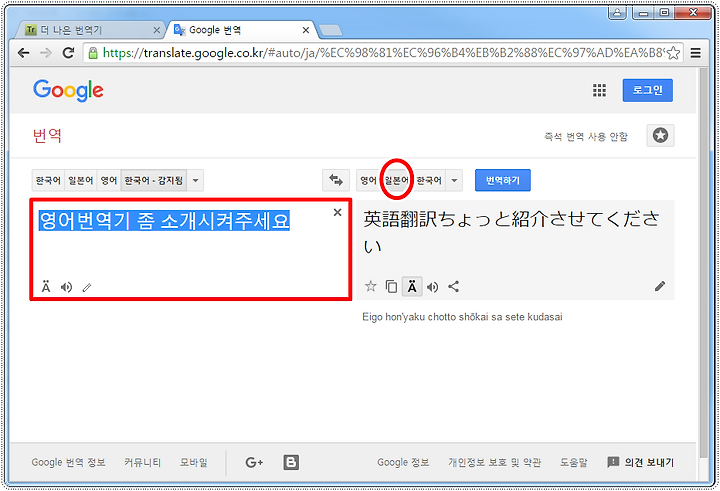Image resolution: width=720 pixels, height=491 pixels.
Task: Select 한국어 as source language
Action: point(48,180)
